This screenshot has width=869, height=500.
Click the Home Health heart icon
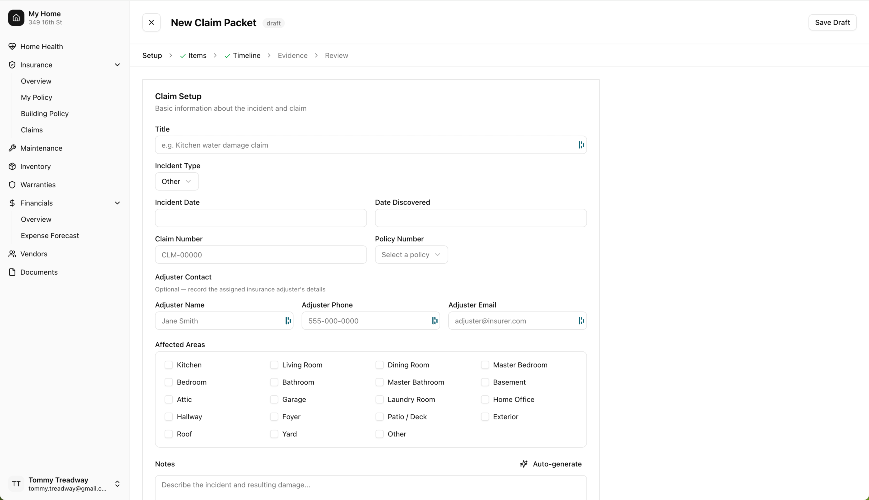point(12,47)
